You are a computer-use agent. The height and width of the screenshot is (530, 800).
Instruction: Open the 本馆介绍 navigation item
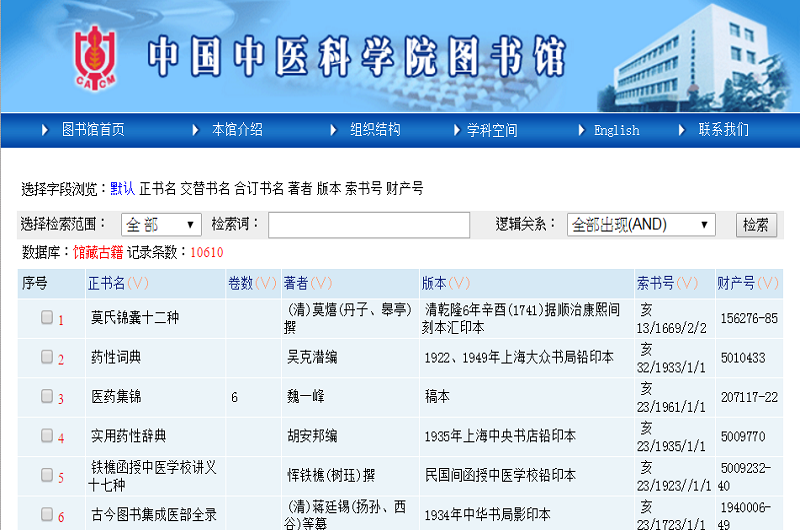click(x=237, y=130)
